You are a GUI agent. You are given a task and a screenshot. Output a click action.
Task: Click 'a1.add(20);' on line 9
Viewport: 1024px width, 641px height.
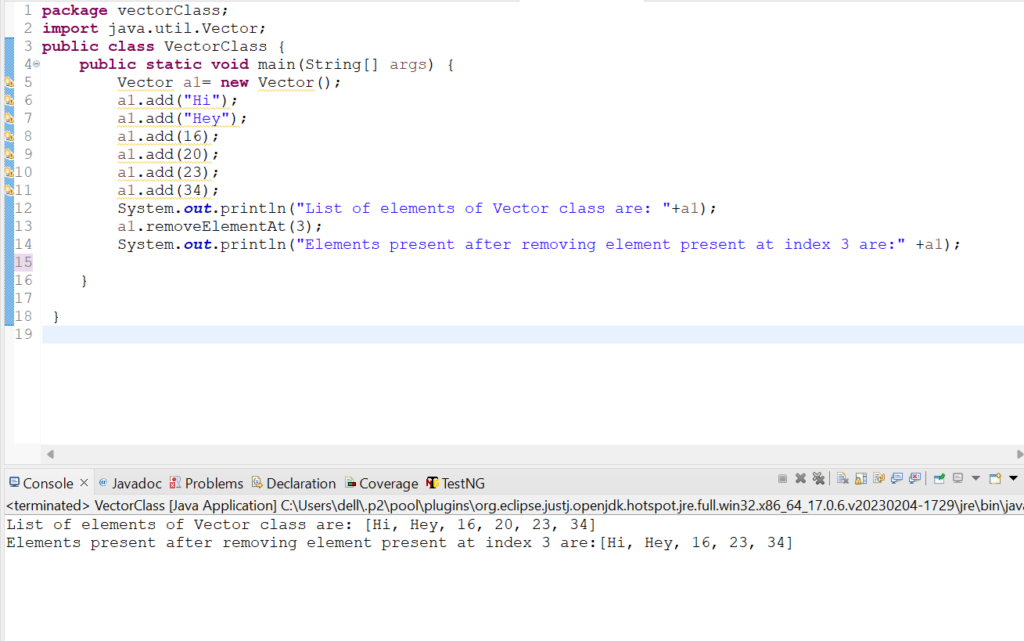(168, 154)
